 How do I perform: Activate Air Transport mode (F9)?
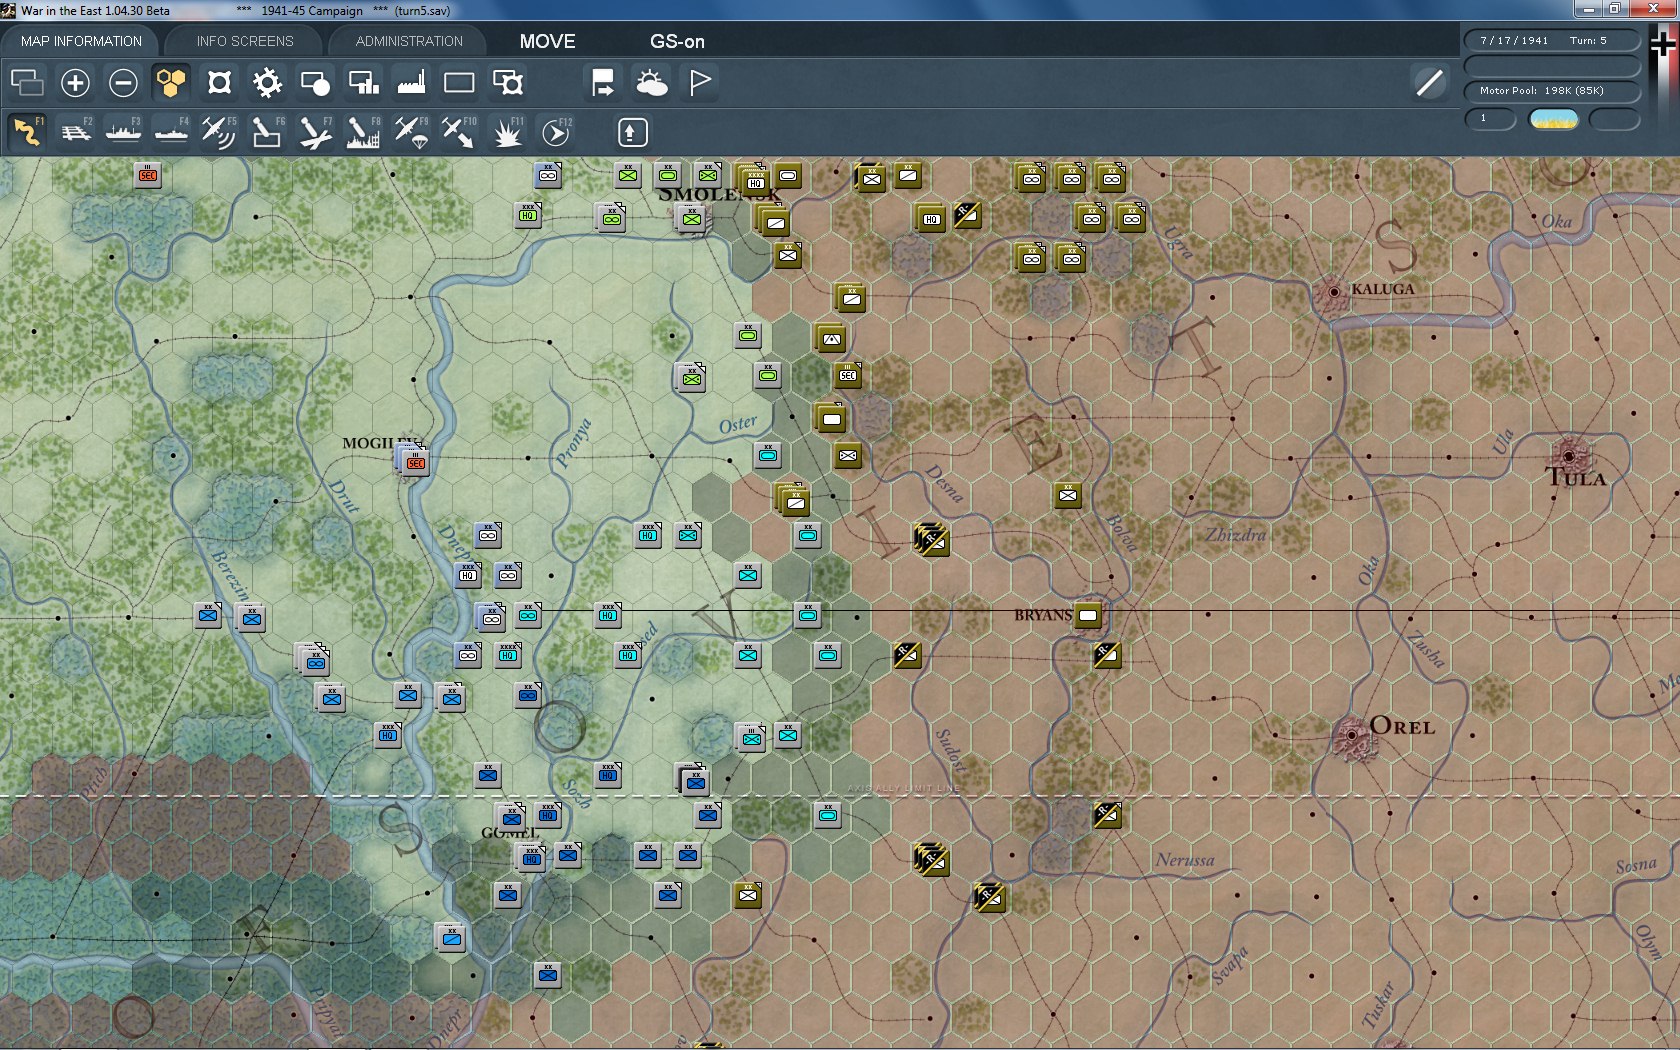(x=410, y=132)
